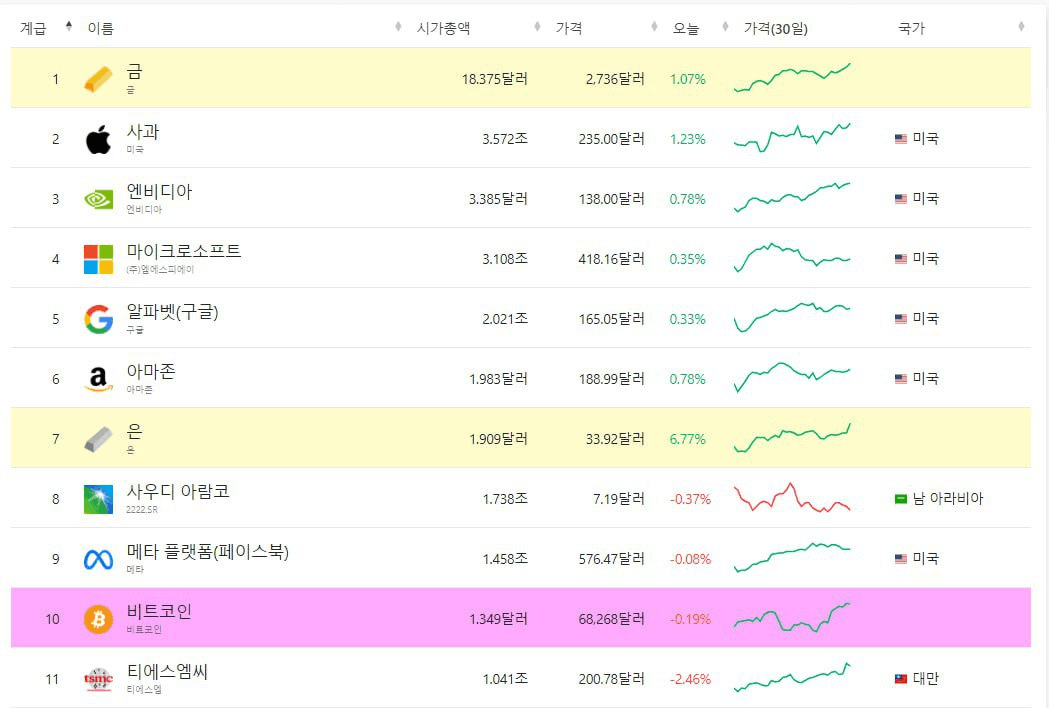Open the 비트코인 asset link

[x=159, y=612]
